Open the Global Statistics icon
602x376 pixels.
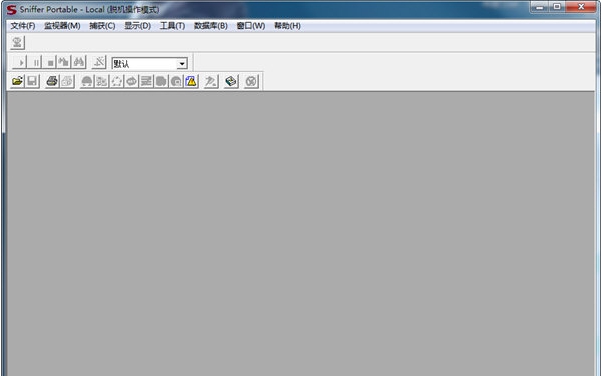pyautogui.click(x=176, y=81)
